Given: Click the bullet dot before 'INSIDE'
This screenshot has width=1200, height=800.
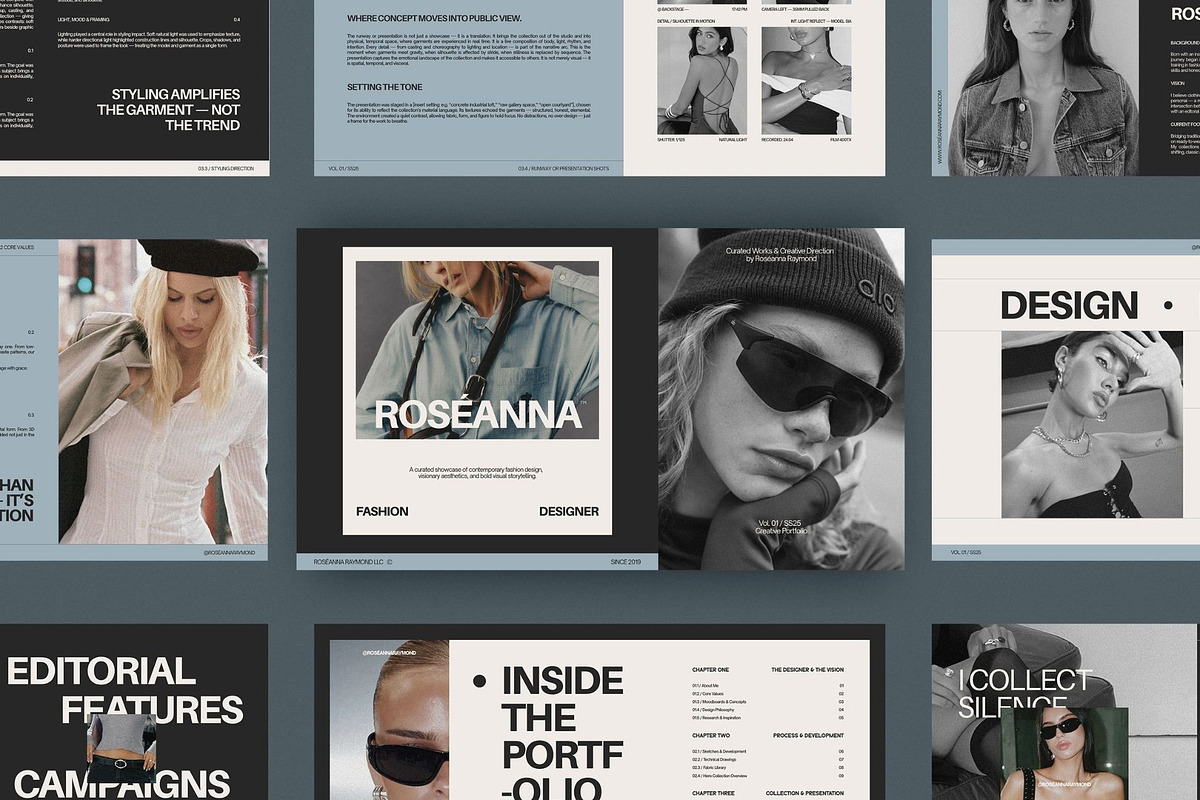Looking at the screenshot, I should pyautogui.click(x=479, y=681).
